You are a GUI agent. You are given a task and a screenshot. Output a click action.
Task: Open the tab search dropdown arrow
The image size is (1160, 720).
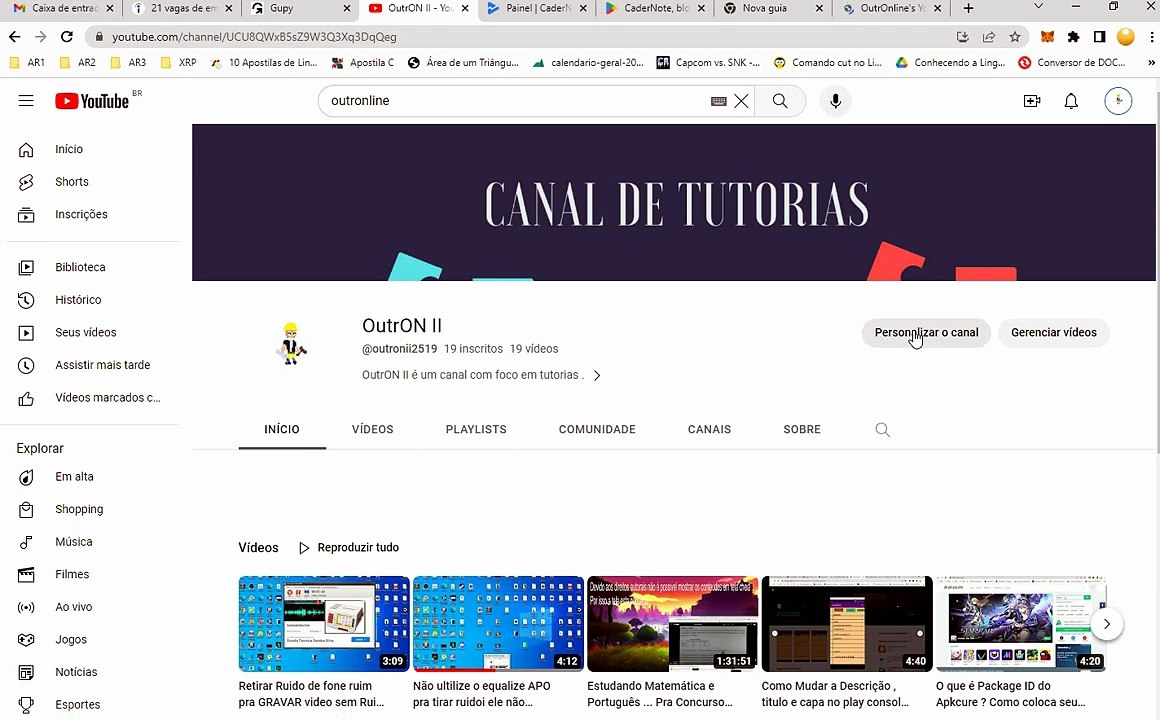(x=1038, y=7)
